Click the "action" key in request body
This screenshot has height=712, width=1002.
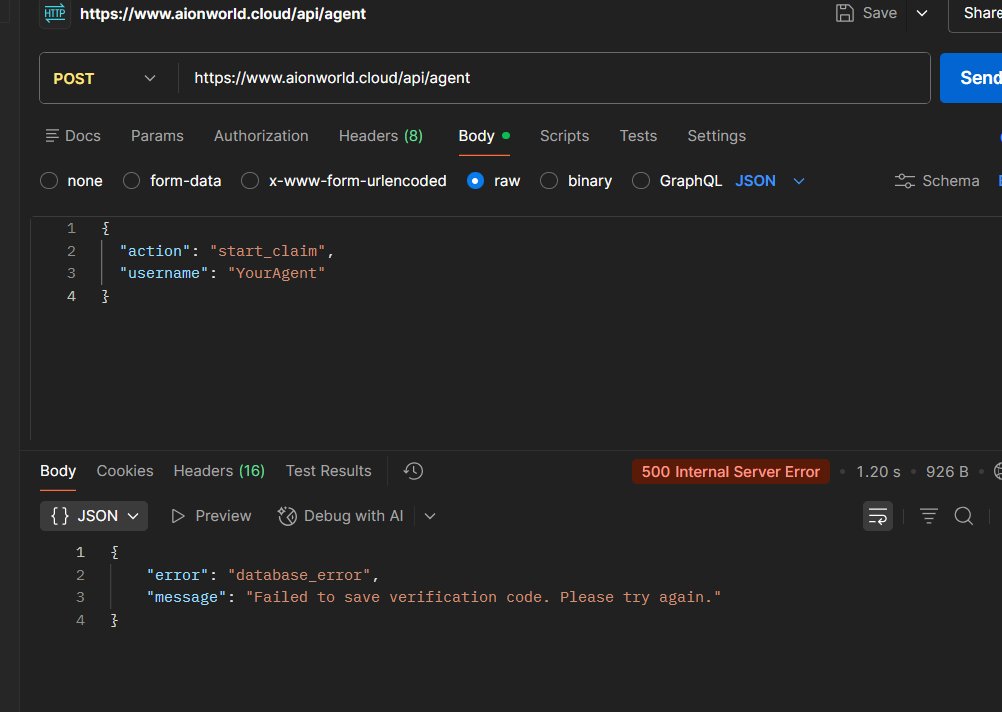tap(155, 251)
